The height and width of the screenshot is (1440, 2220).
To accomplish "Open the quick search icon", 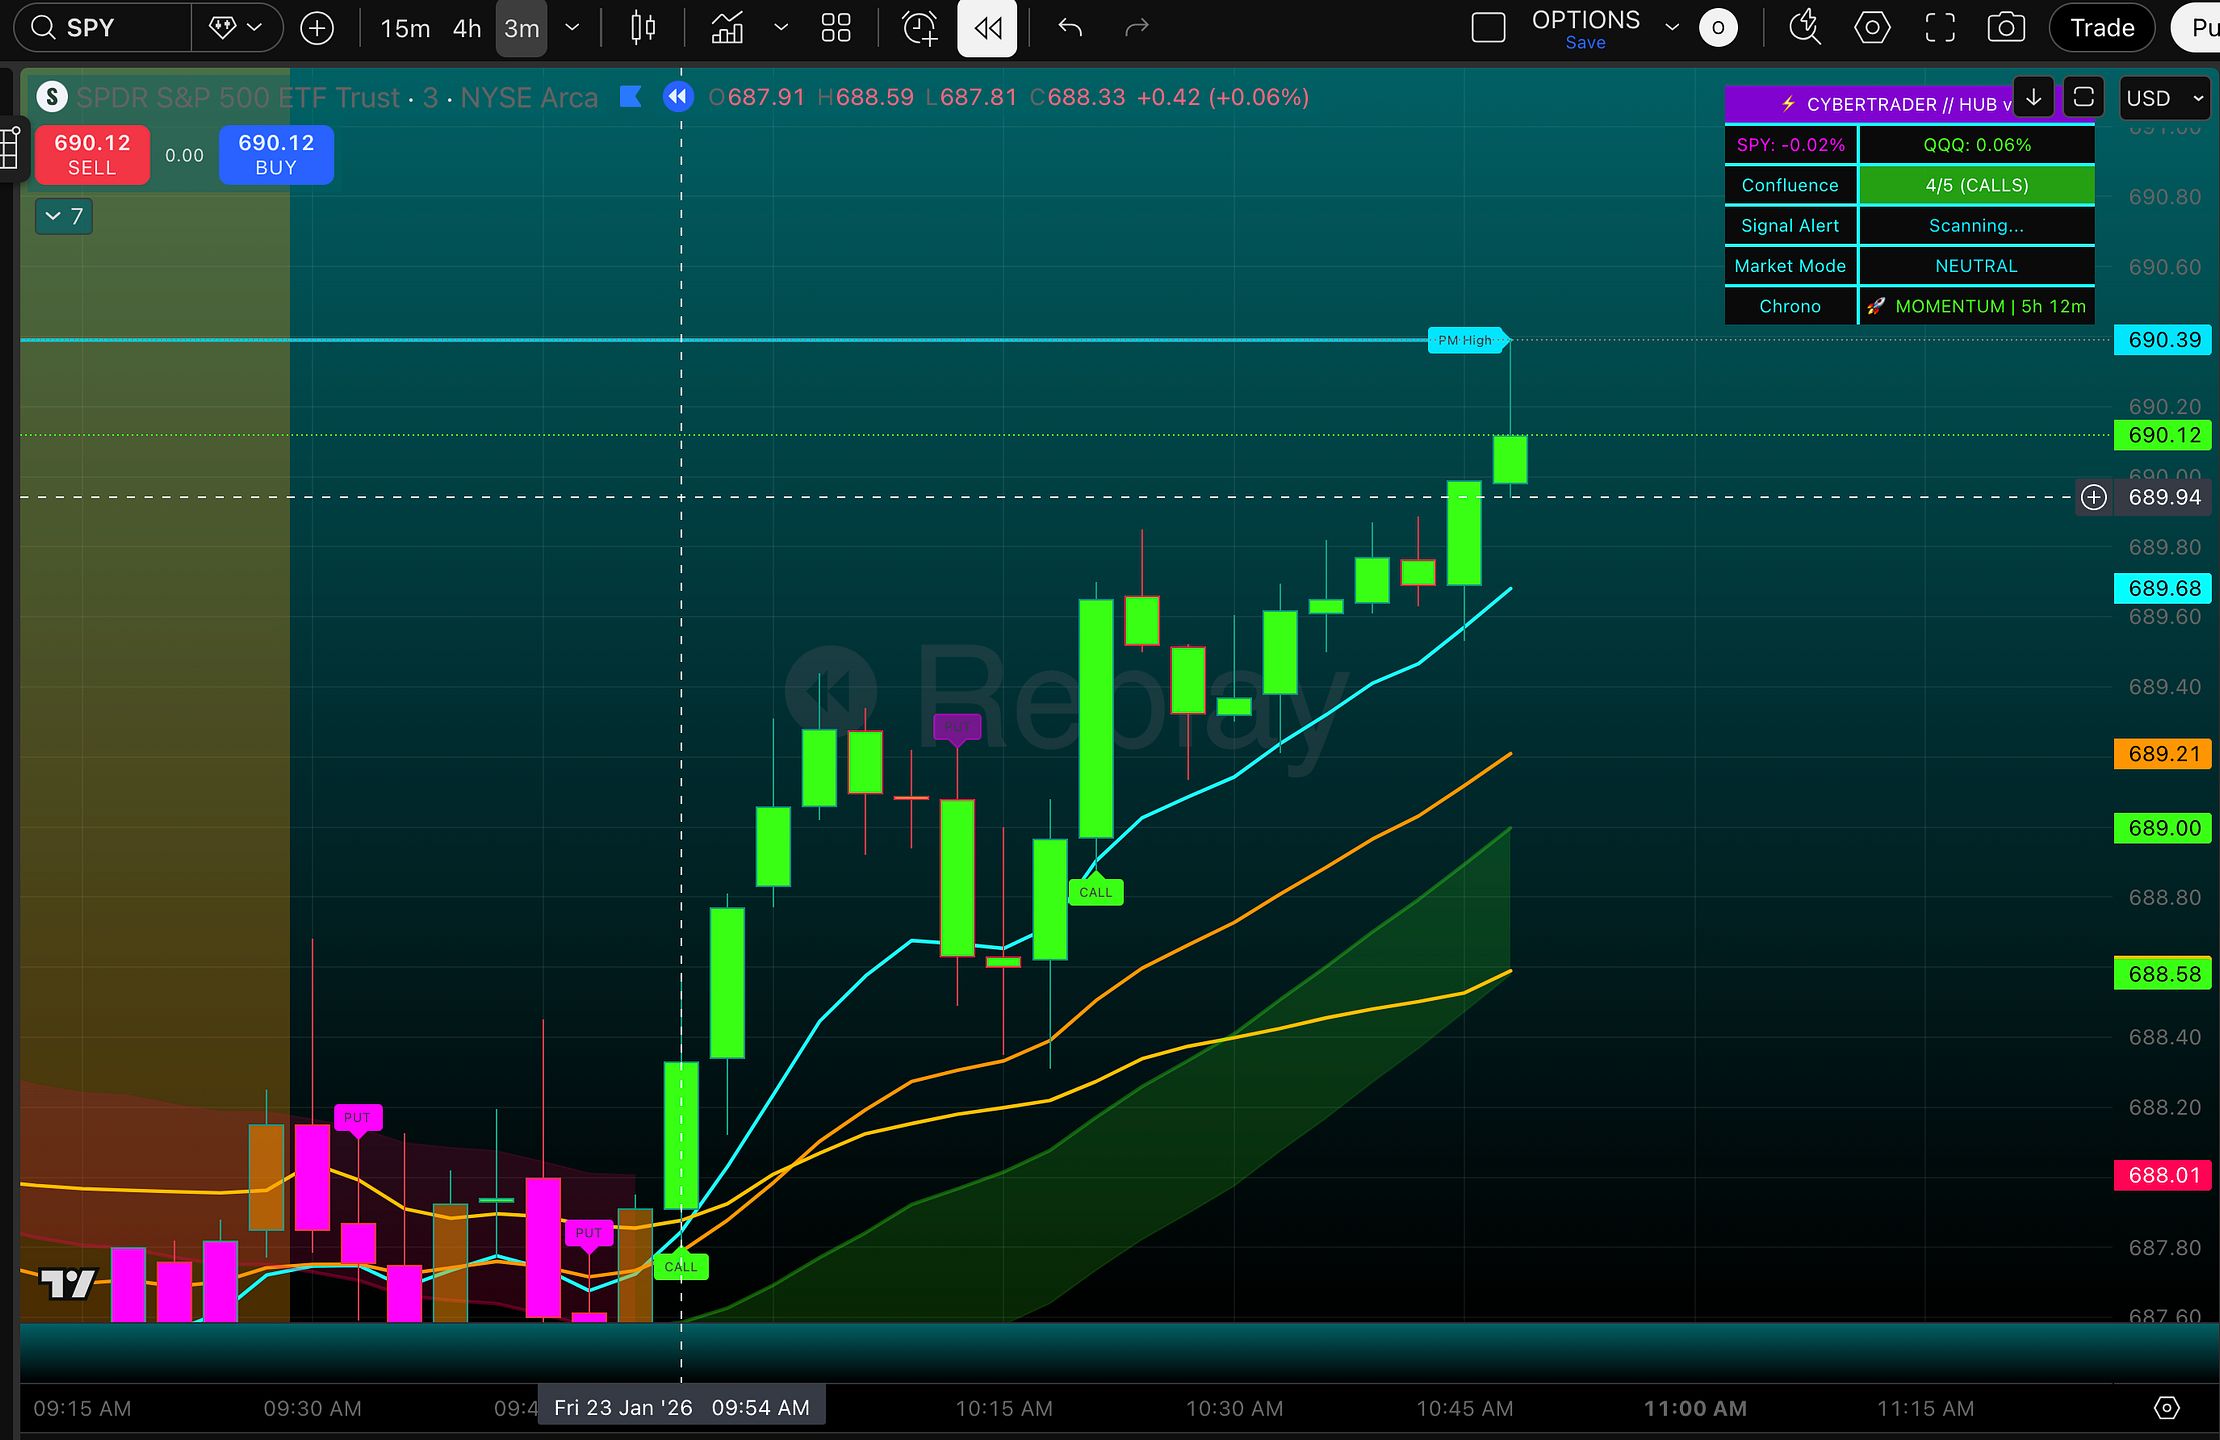I will [x=1805, y=28].
